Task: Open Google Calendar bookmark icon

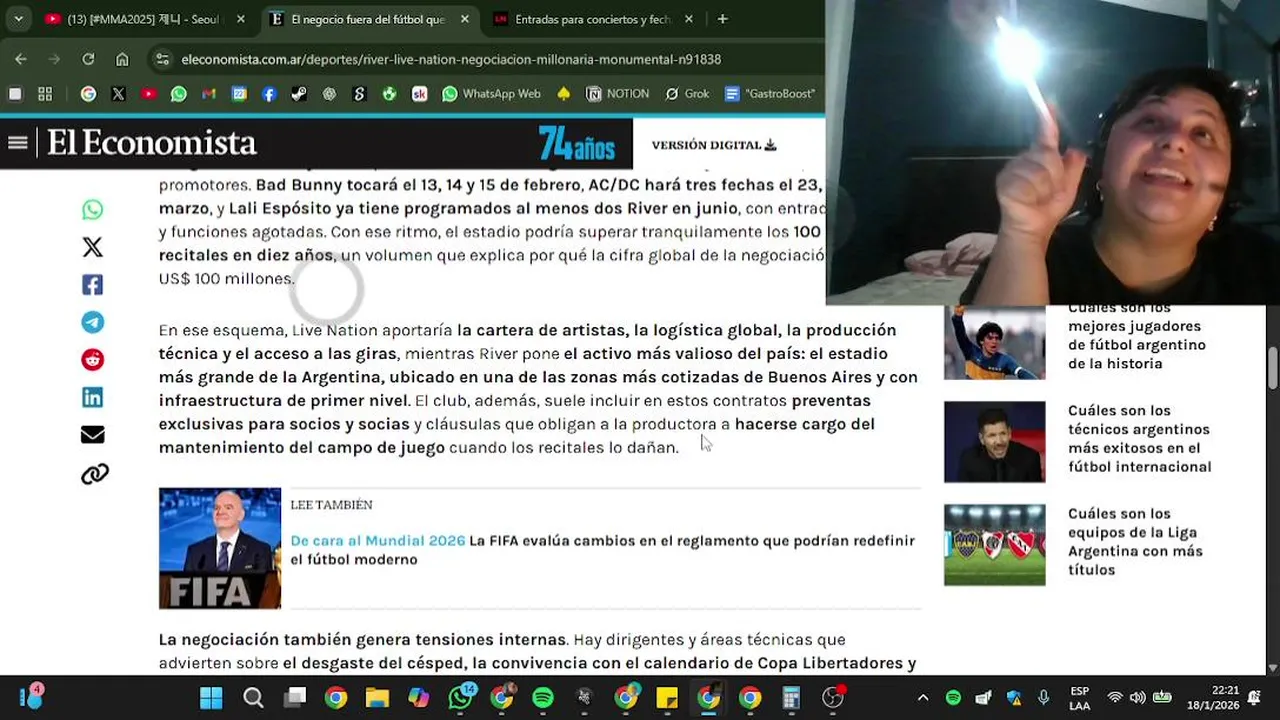Action: click(x=239, y=94)
